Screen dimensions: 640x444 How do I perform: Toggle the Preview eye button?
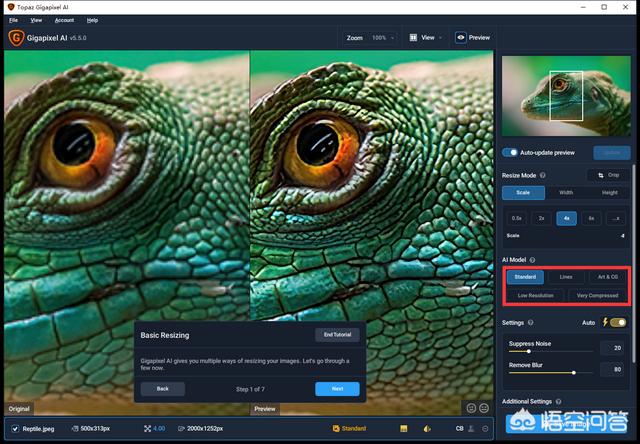(x=461, y=38)
